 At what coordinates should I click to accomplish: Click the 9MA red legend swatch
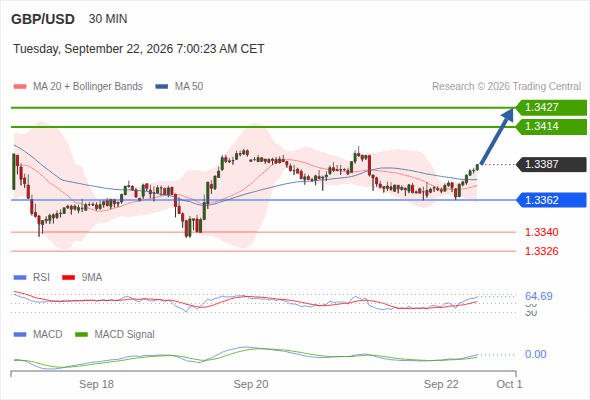68,278
